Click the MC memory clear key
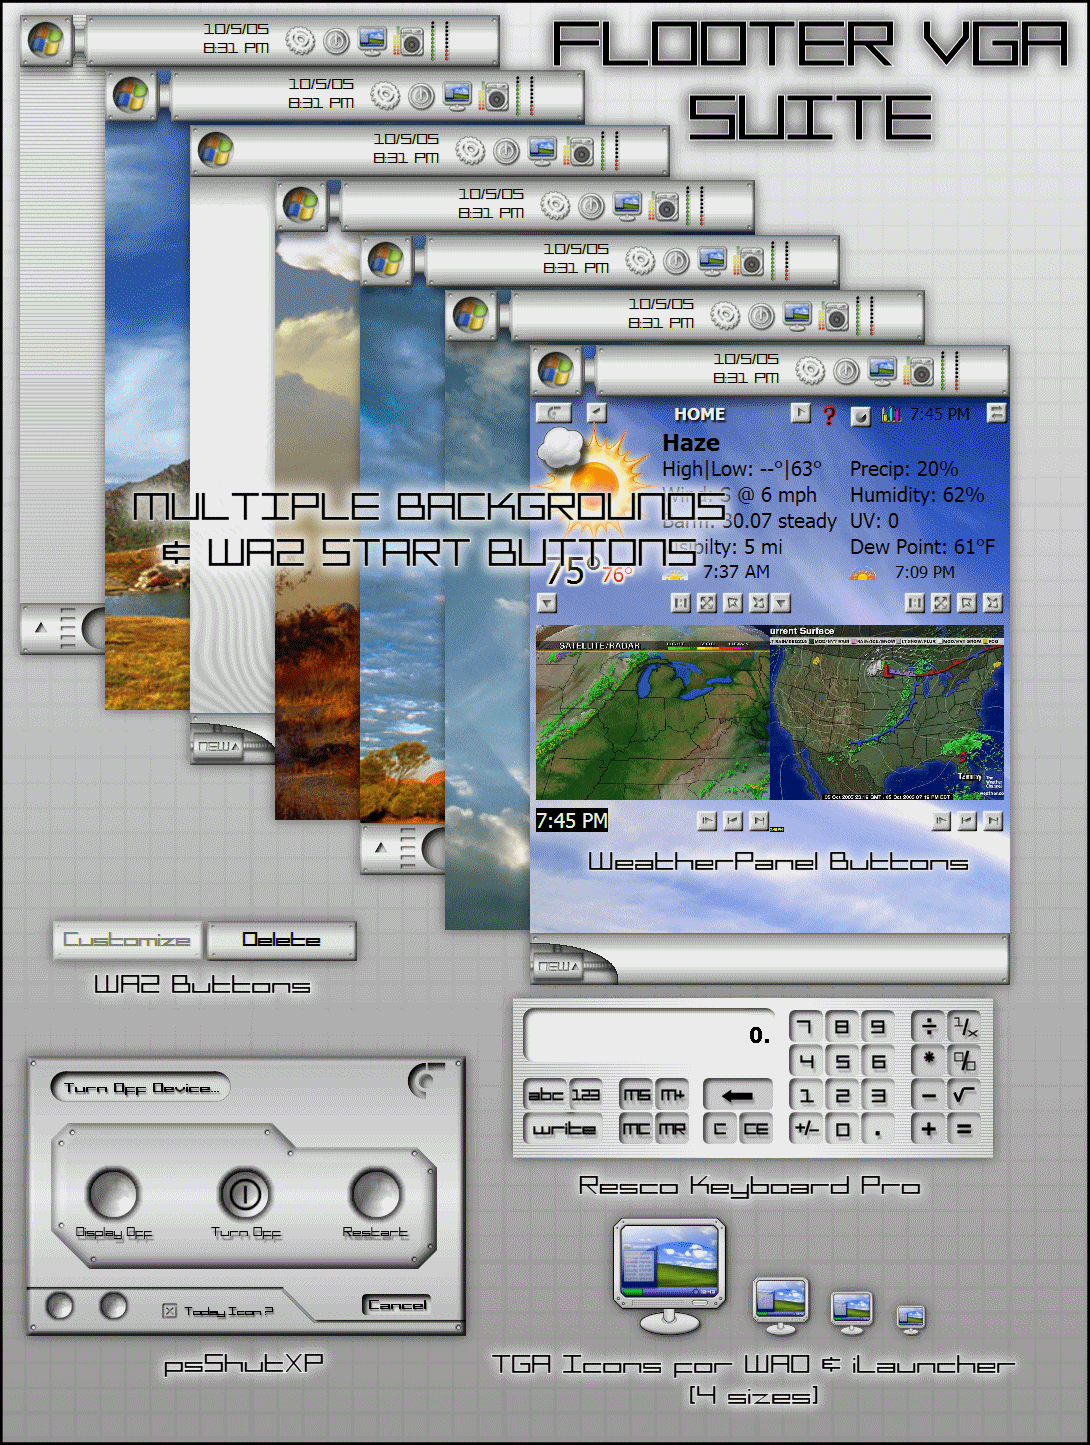The image size is (1090, 1445). coord(636,1130)
